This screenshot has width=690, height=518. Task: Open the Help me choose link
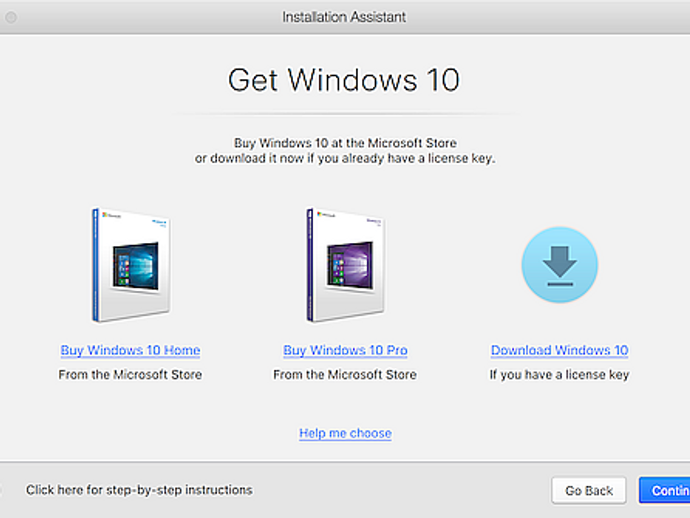click(345, 434)
